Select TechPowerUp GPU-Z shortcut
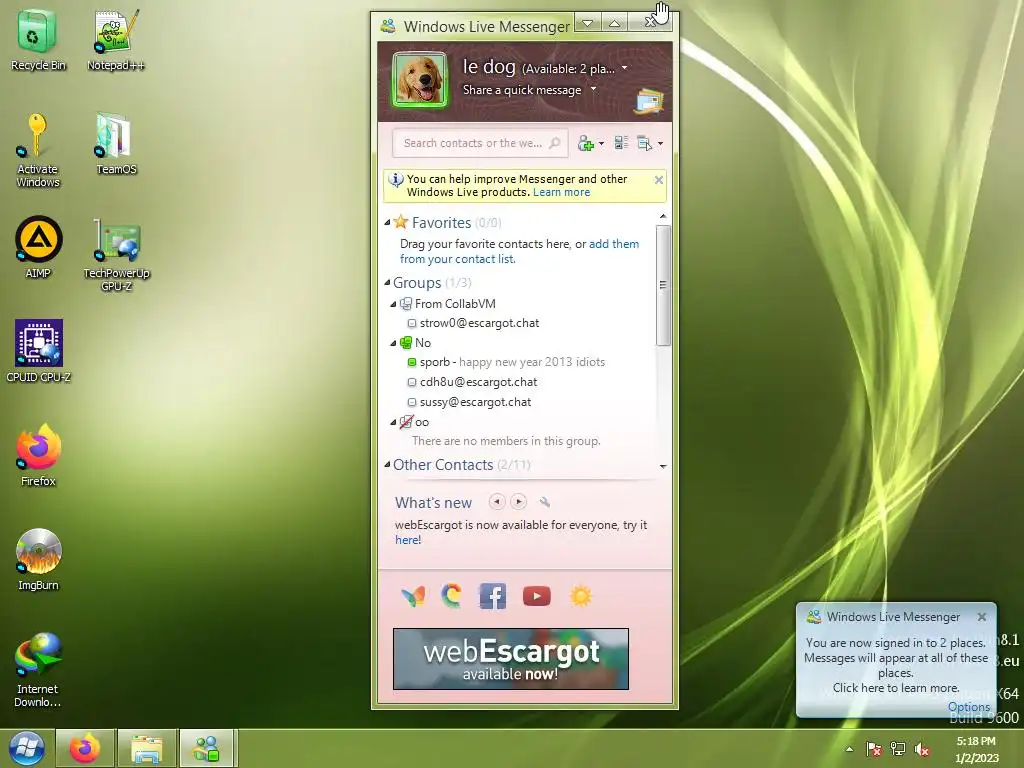The image size is (1024, 768). [x=116, y=255]
